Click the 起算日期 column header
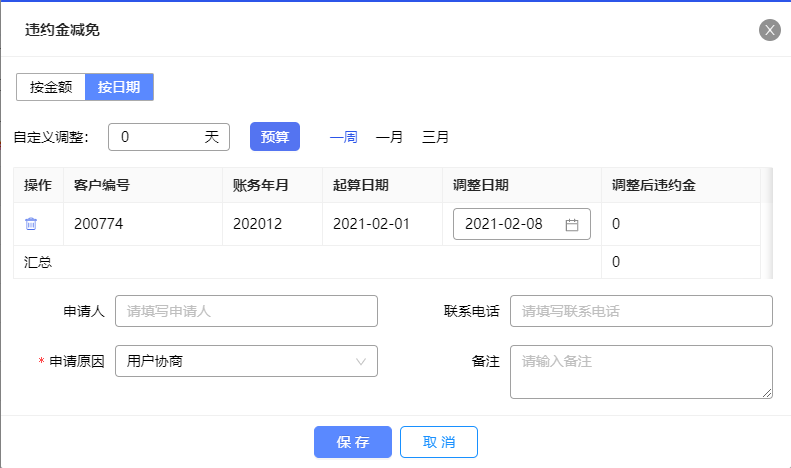This screenshot has width=791, height=468. (x=382, y=185)
